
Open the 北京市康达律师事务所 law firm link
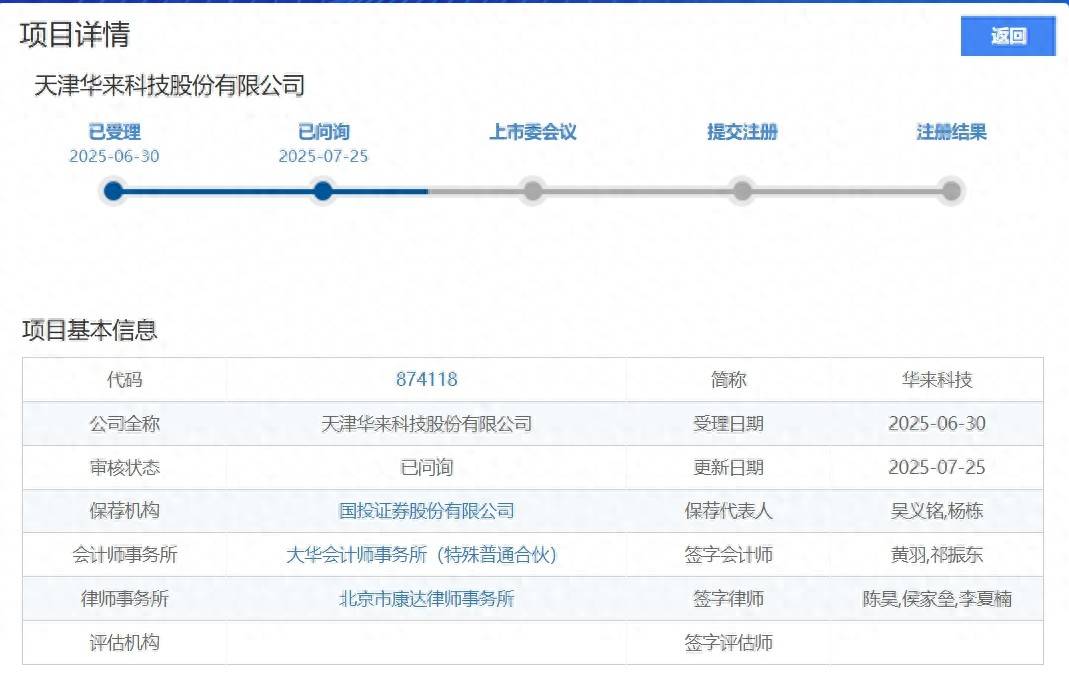click(x=427, y=599)
